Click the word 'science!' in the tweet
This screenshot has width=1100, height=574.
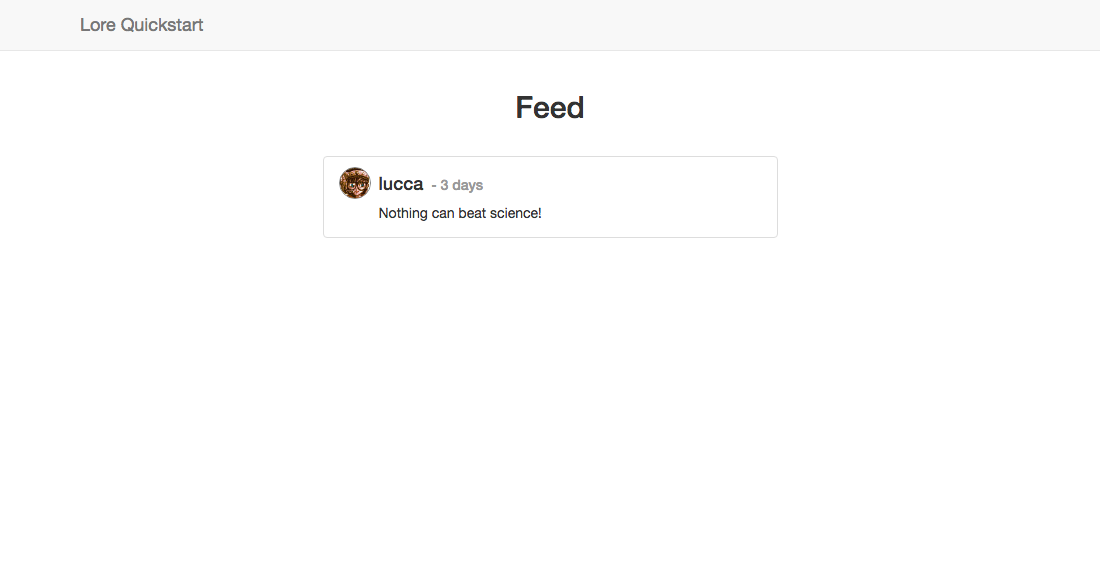[516, 213]
